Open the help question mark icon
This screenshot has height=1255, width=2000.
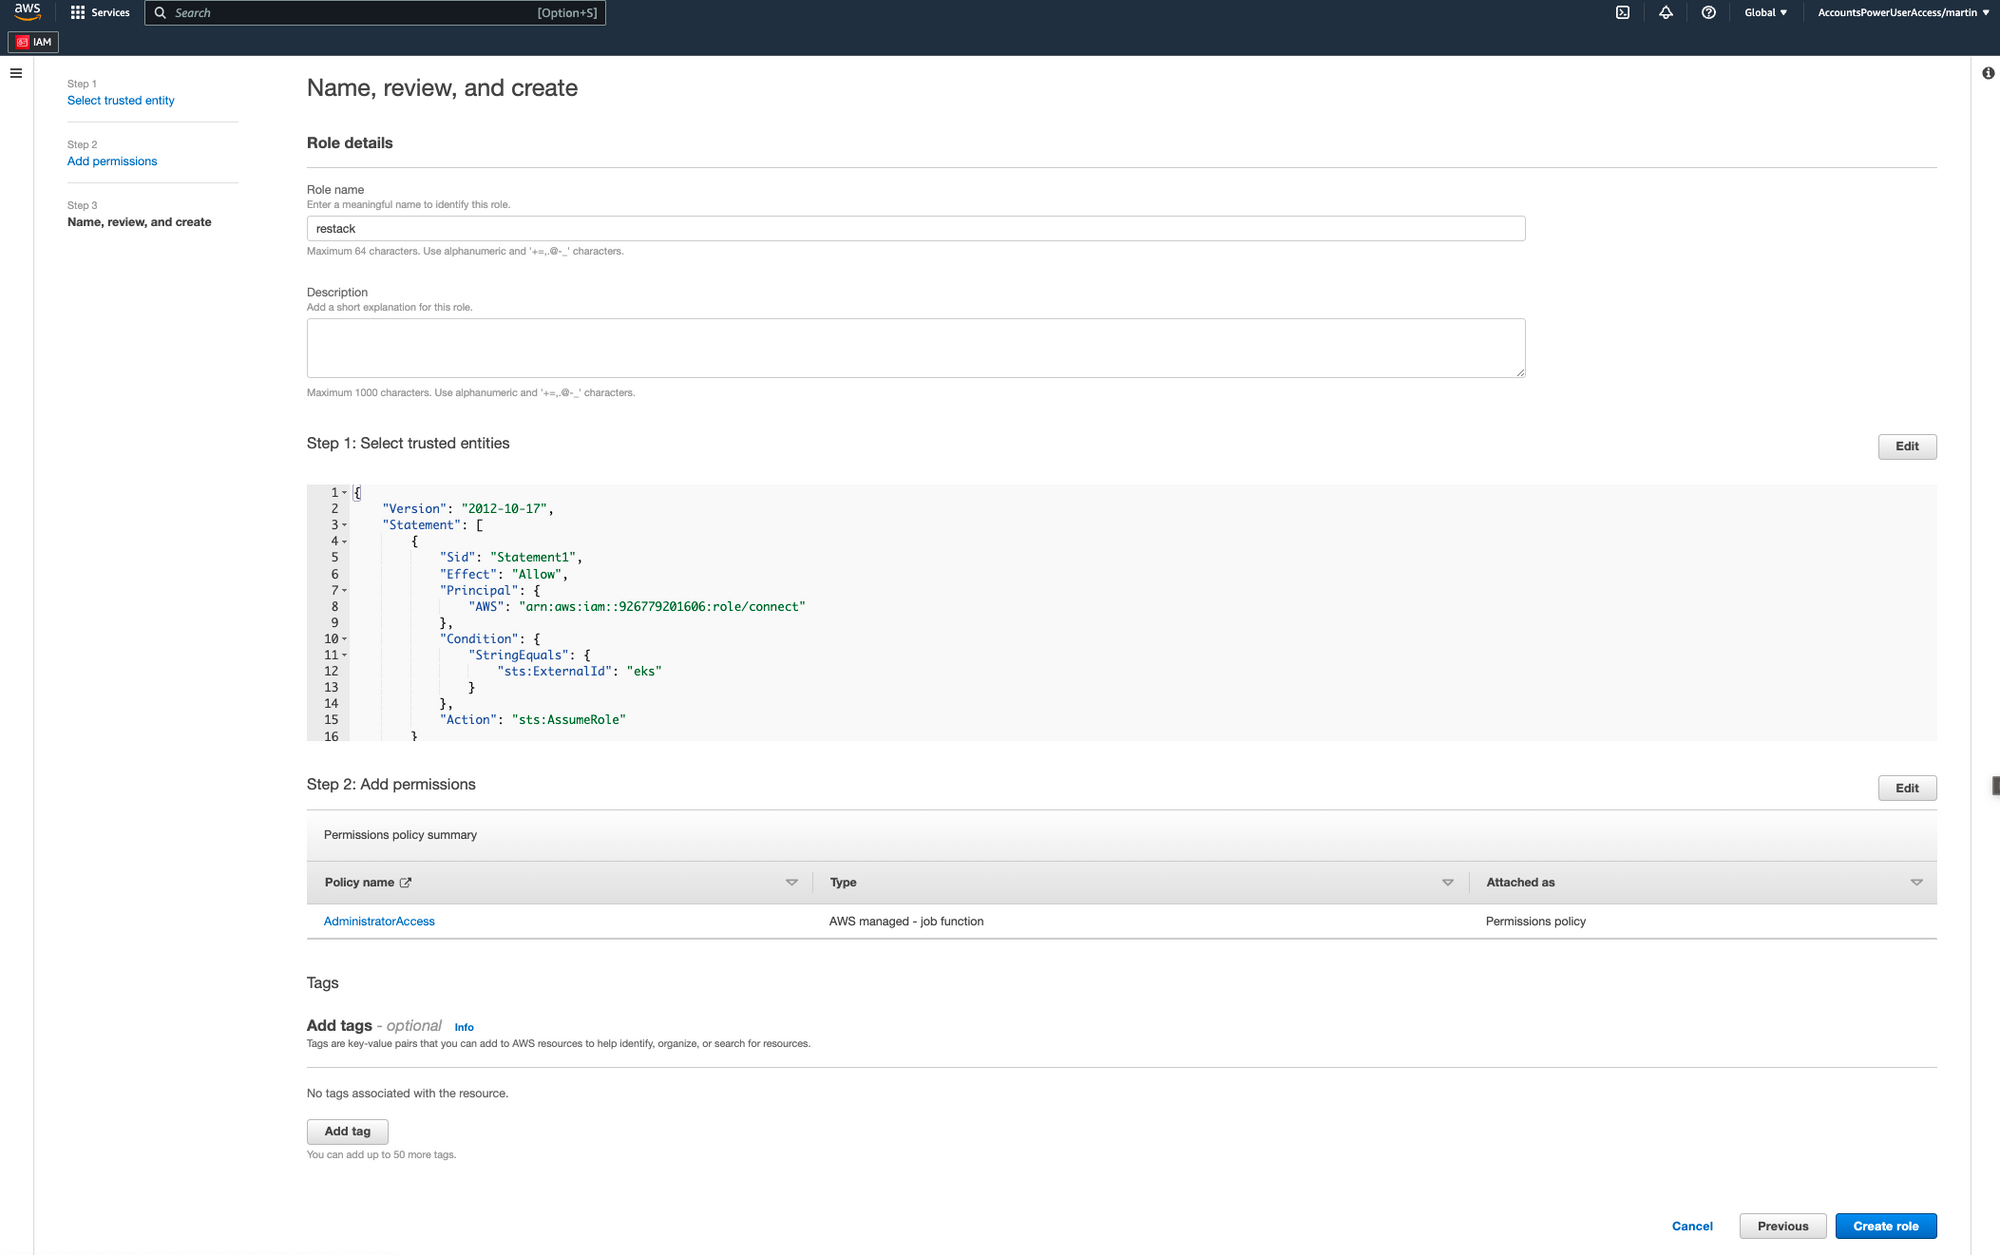[1708, 12]
